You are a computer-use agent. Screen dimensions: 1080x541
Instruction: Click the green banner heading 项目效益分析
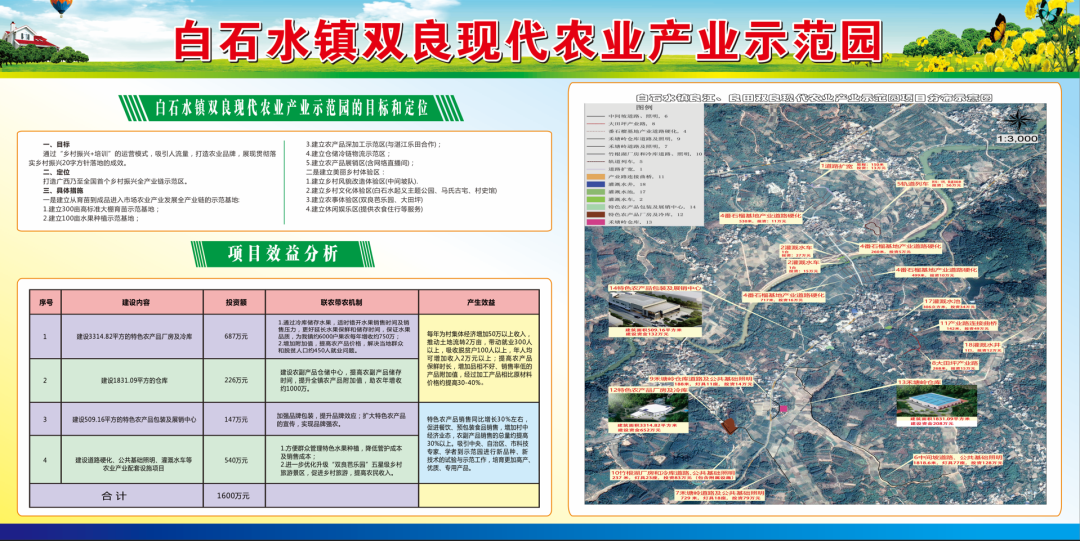tap(283, 254)
